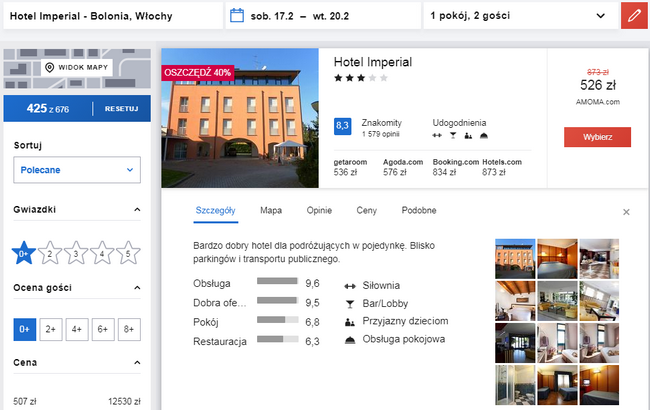Click the map pin in Widok Mapy

pos(49,67)
